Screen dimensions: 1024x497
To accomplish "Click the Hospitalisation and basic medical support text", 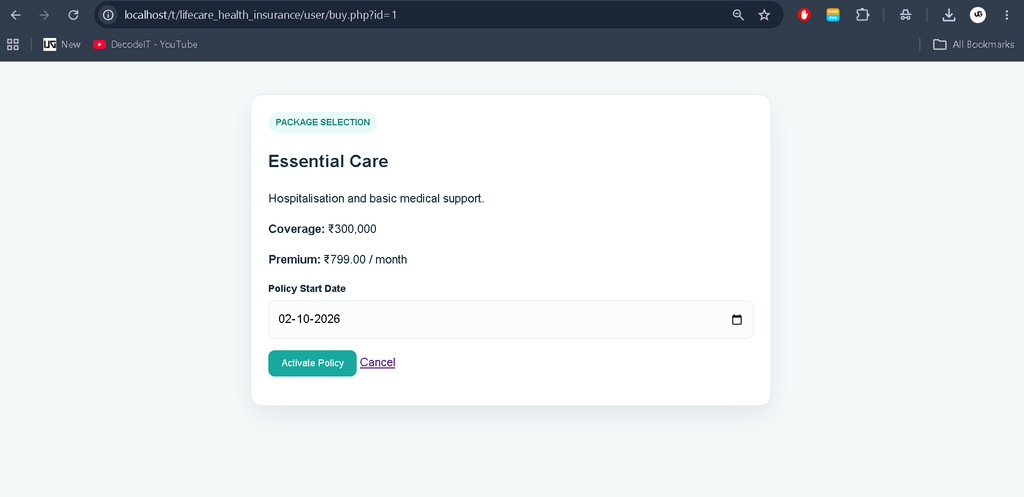I will point(376,199).
